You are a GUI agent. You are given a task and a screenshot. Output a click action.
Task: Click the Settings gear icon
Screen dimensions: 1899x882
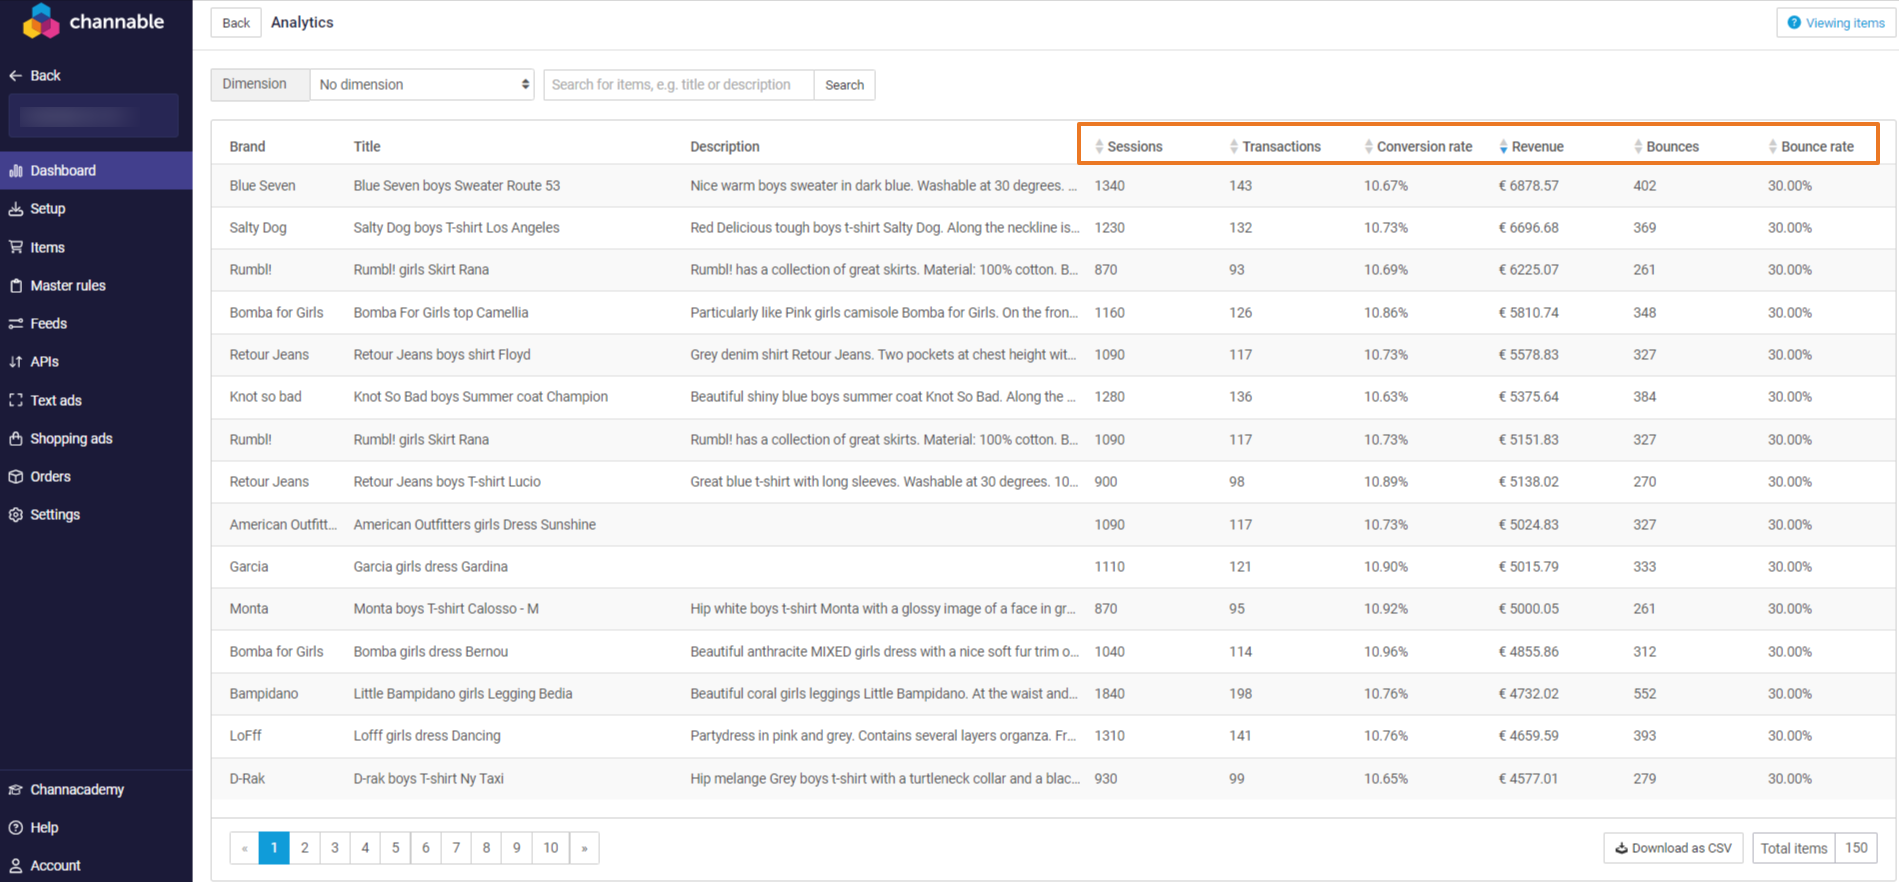(16, 515)
